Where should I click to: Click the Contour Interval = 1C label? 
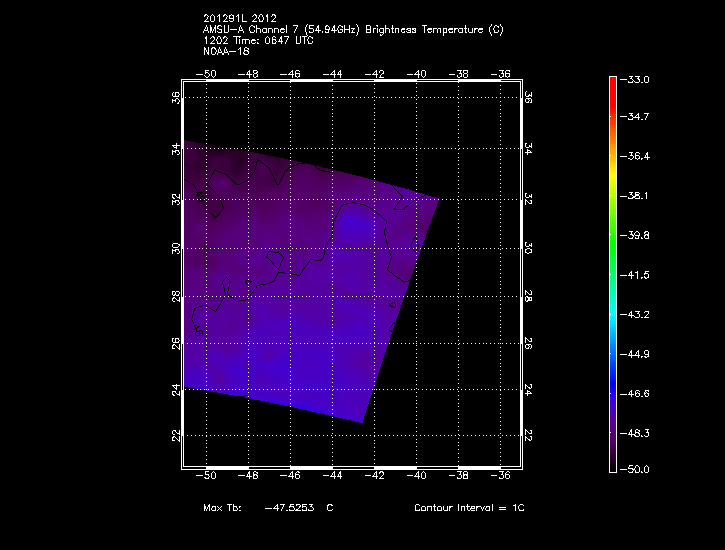pos(469,508)
